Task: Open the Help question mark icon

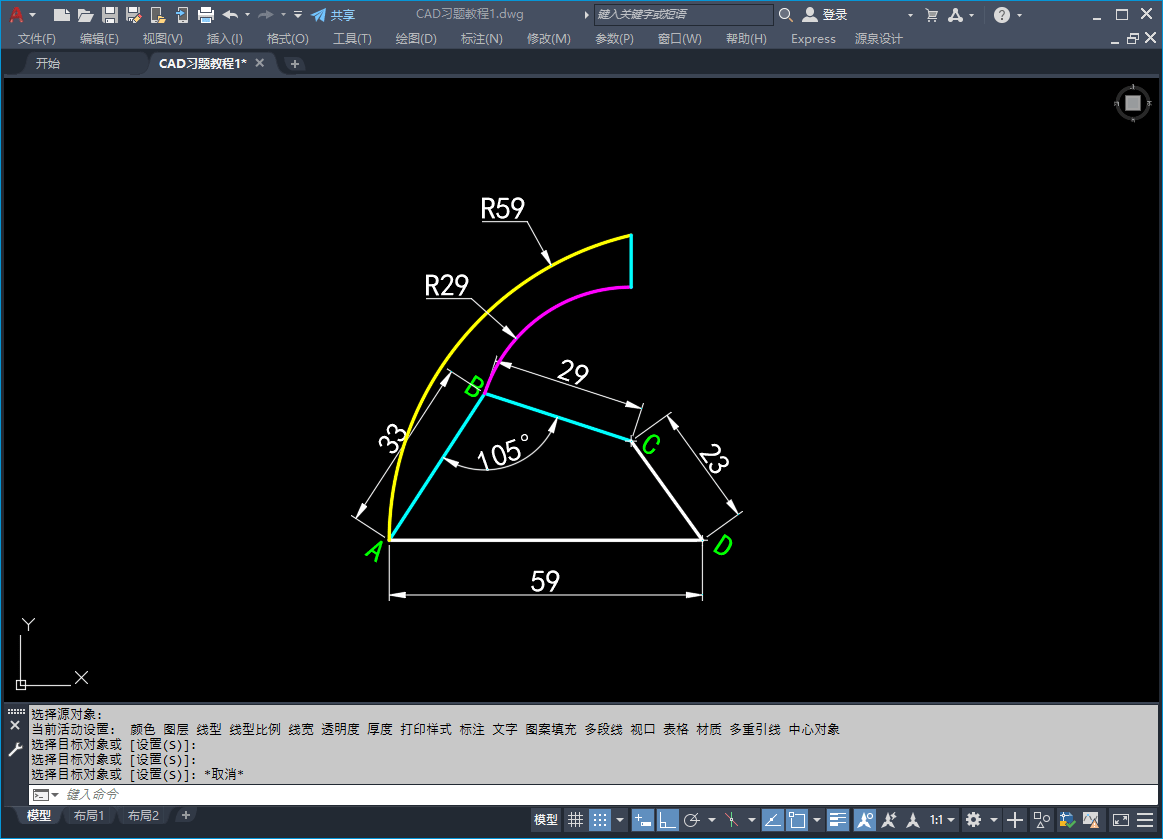Action: (x=1002, y=15)
